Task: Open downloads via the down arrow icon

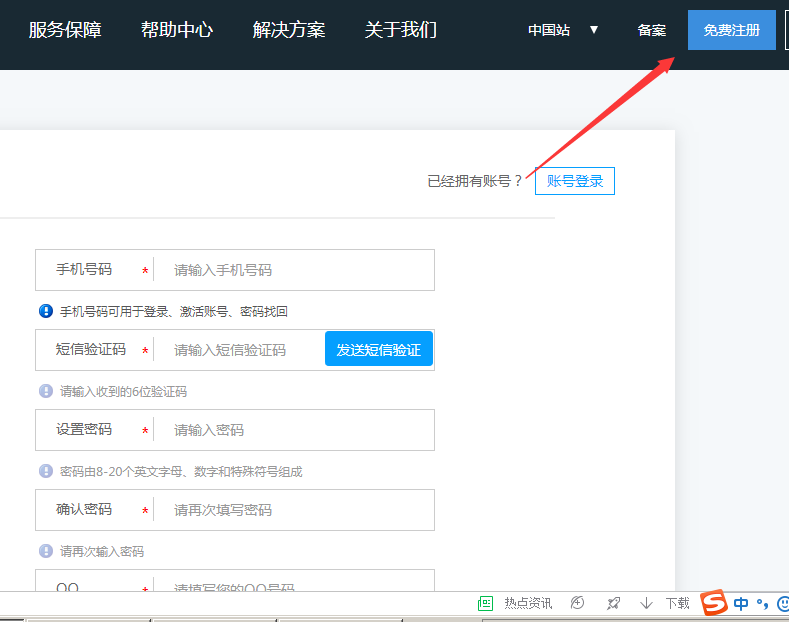Action: (x=646, y=603)
